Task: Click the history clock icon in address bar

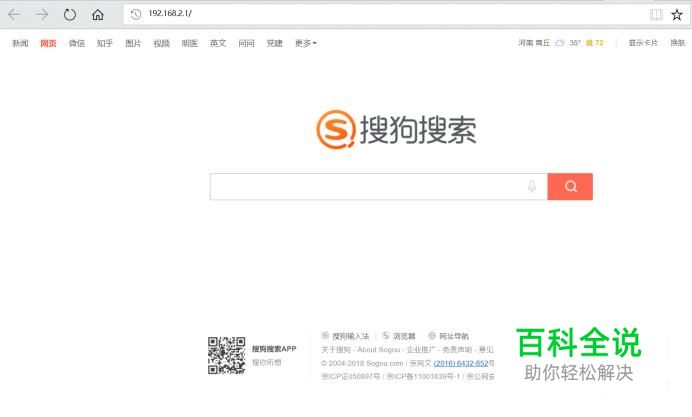Action: pos(135,14)
